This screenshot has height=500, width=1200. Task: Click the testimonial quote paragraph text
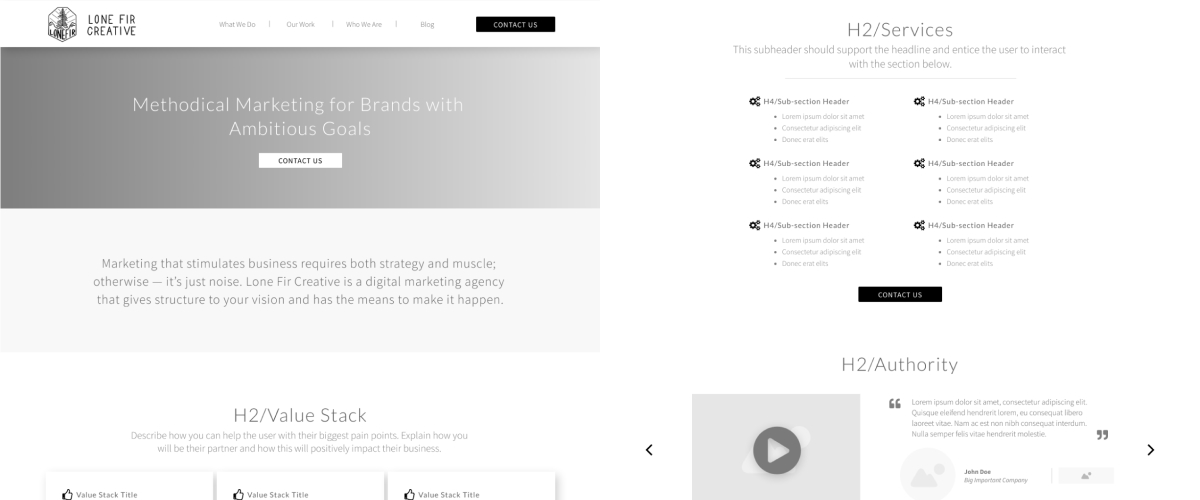[999, 418]
